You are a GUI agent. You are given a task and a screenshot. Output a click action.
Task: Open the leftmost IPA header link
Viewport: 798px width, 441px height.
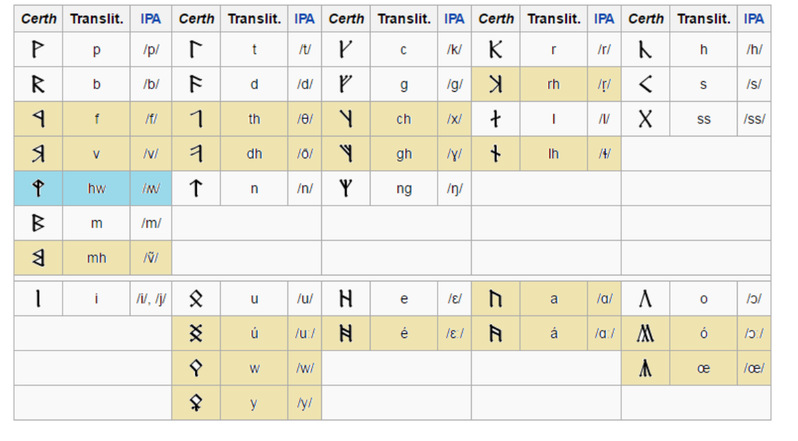[150, 19]
